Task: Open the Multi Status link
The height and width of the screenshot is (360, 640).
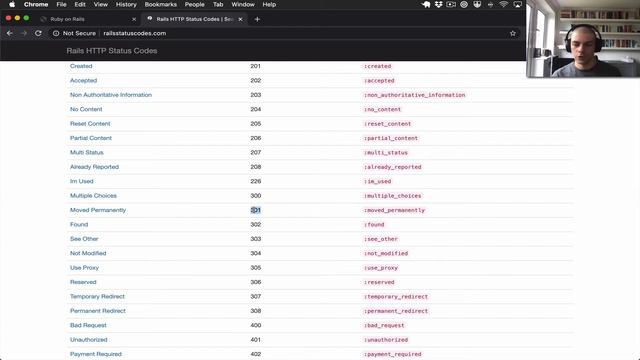Action: tap(87, 152)
